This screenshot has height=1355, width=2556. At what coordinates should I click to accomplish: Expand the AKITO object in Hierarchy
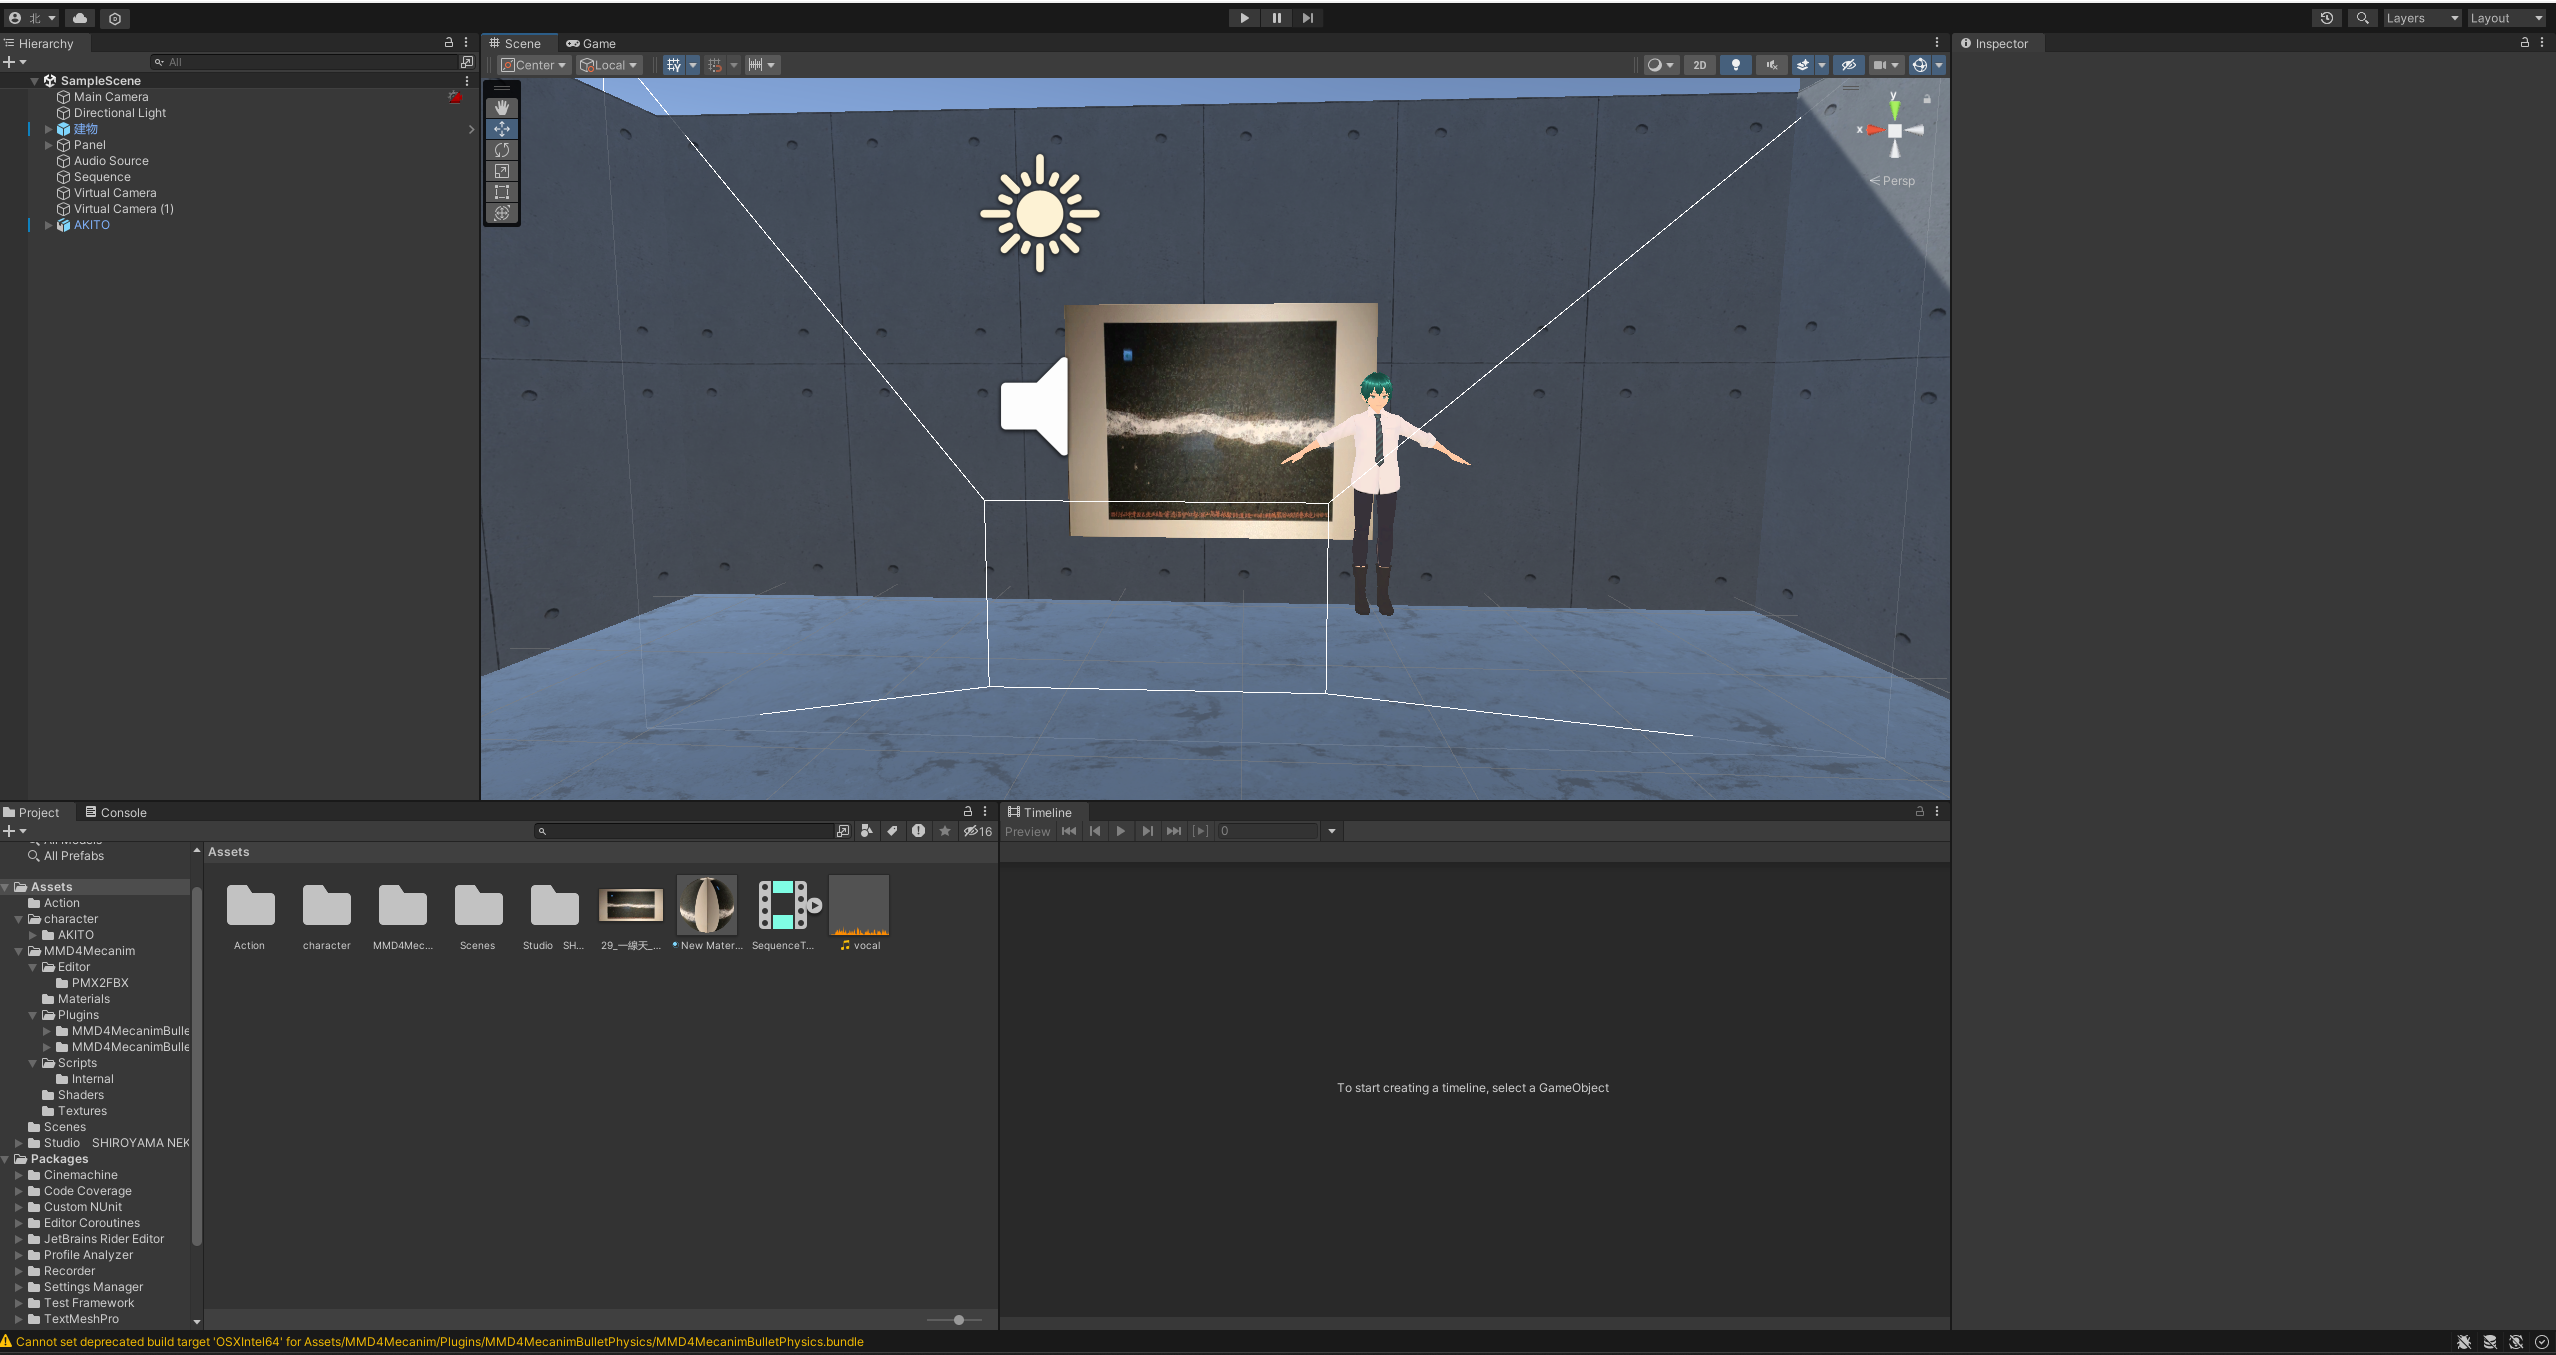[48, 225]
